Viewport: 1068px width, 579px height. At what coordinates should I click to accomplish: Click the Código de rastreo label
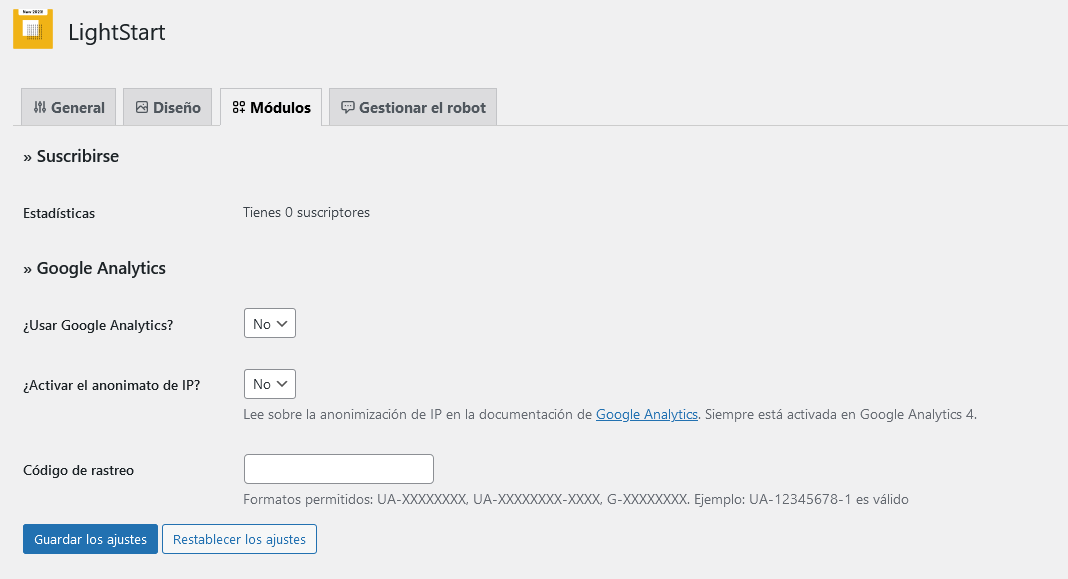coord(78,470)
